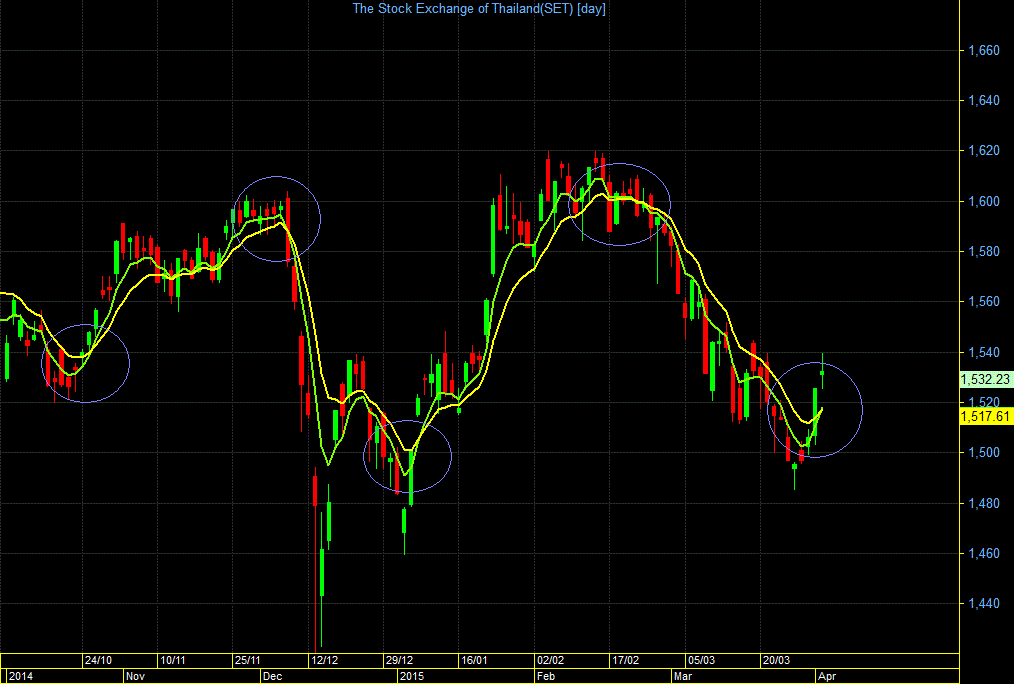Pick the 29/12 date label
Screen dimensions: 1014x684
tap(400, 661)
